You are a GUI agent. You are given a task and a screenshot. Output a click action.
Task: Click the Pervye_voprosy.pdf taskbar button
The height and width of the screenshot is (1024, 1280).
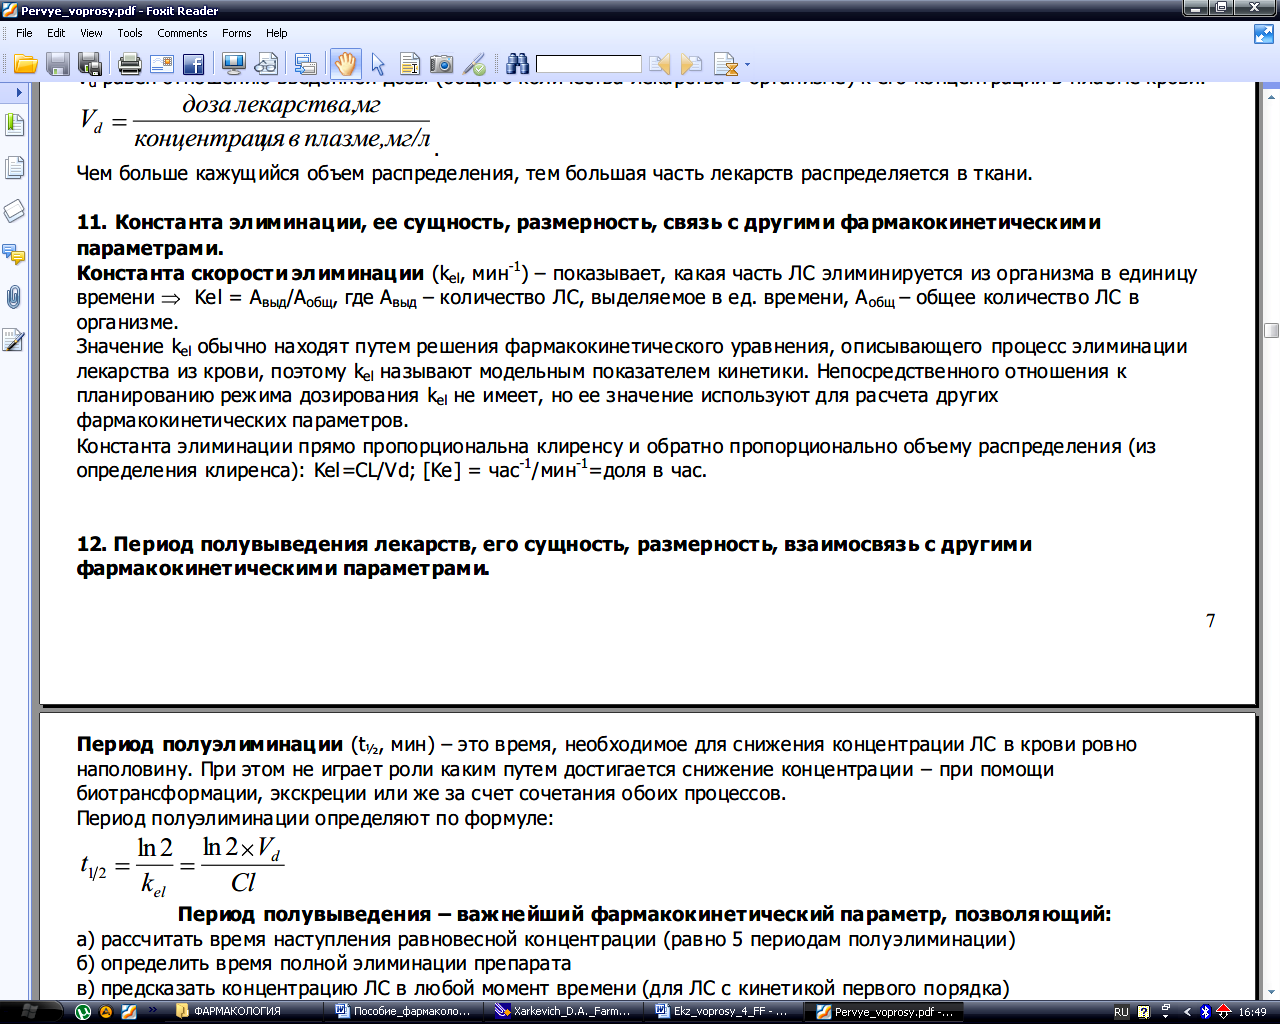886,1012
